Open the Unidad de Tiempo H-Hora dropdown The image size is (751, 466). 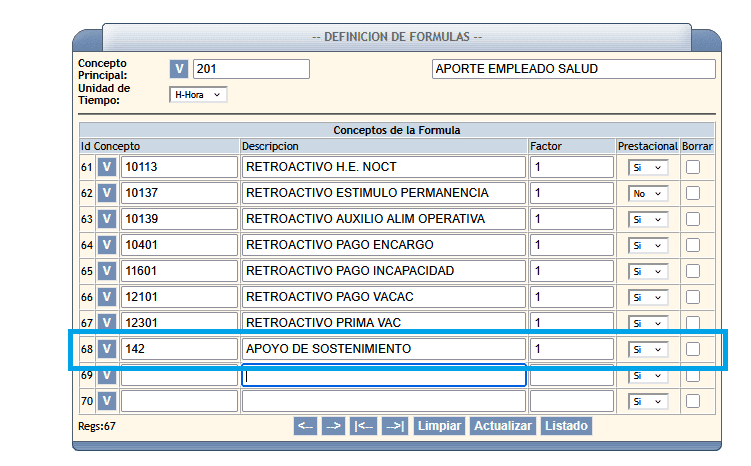pyautogui.click(x=198, y=95)
